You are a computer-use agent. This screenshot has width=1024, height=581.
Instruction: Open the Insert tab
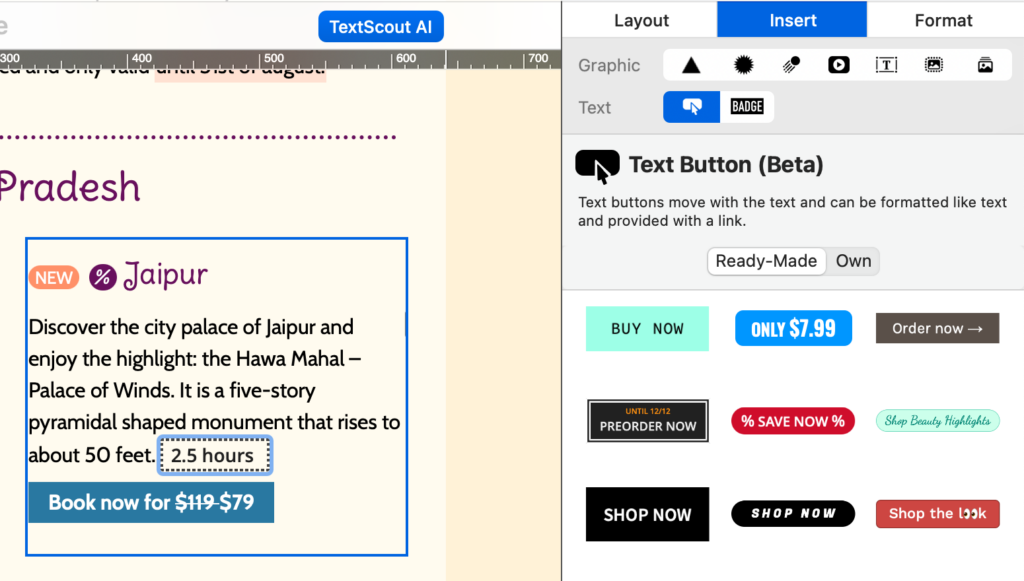click(792, 20)
